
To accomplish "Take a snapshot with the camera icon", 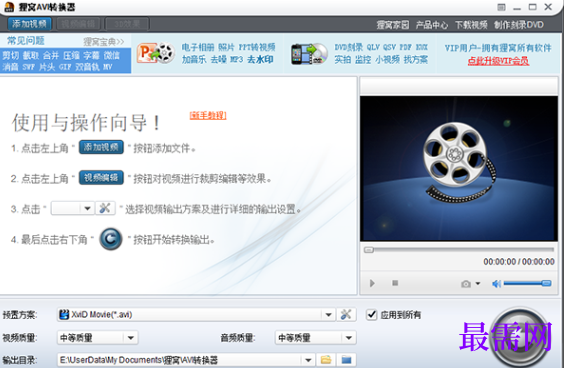I will pyautogui.click(x=466, y=284).
